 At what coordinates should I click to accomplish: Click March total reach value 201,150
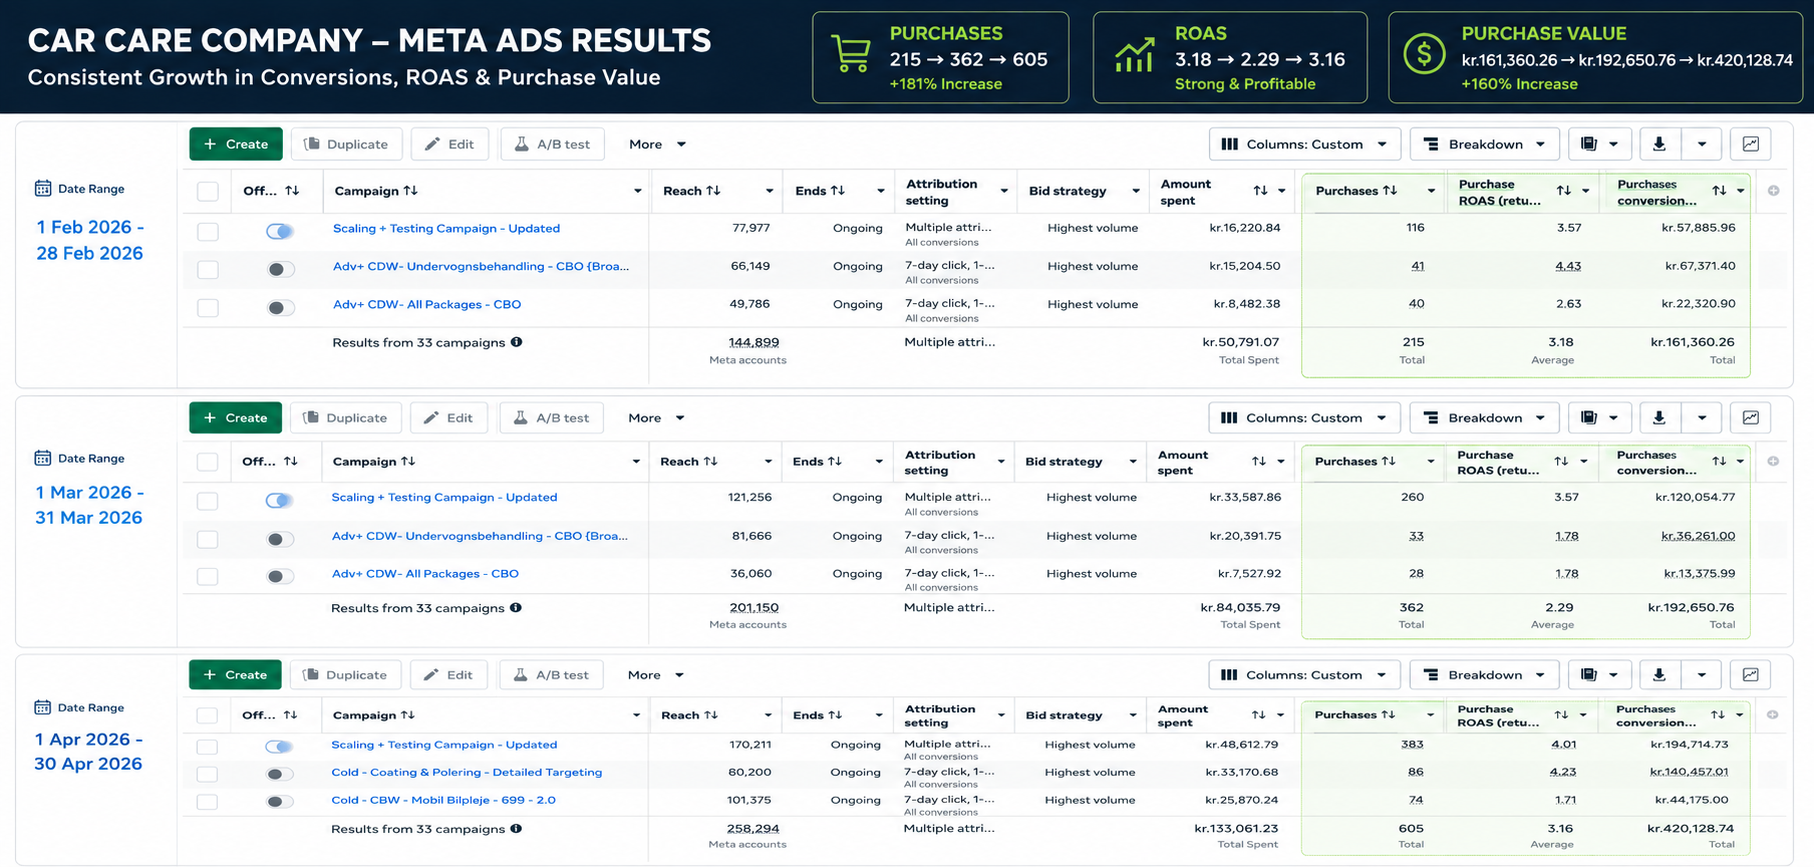click(754, 607)
